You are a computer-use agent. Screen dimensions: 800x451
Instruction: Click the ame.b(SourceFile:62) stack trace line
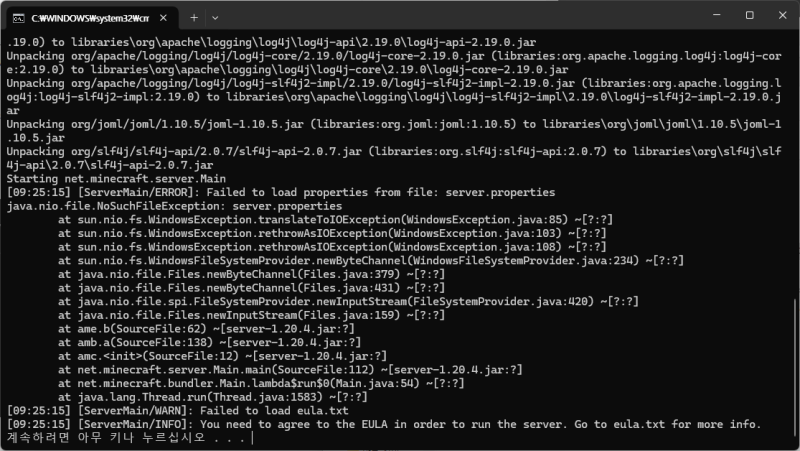206,329
